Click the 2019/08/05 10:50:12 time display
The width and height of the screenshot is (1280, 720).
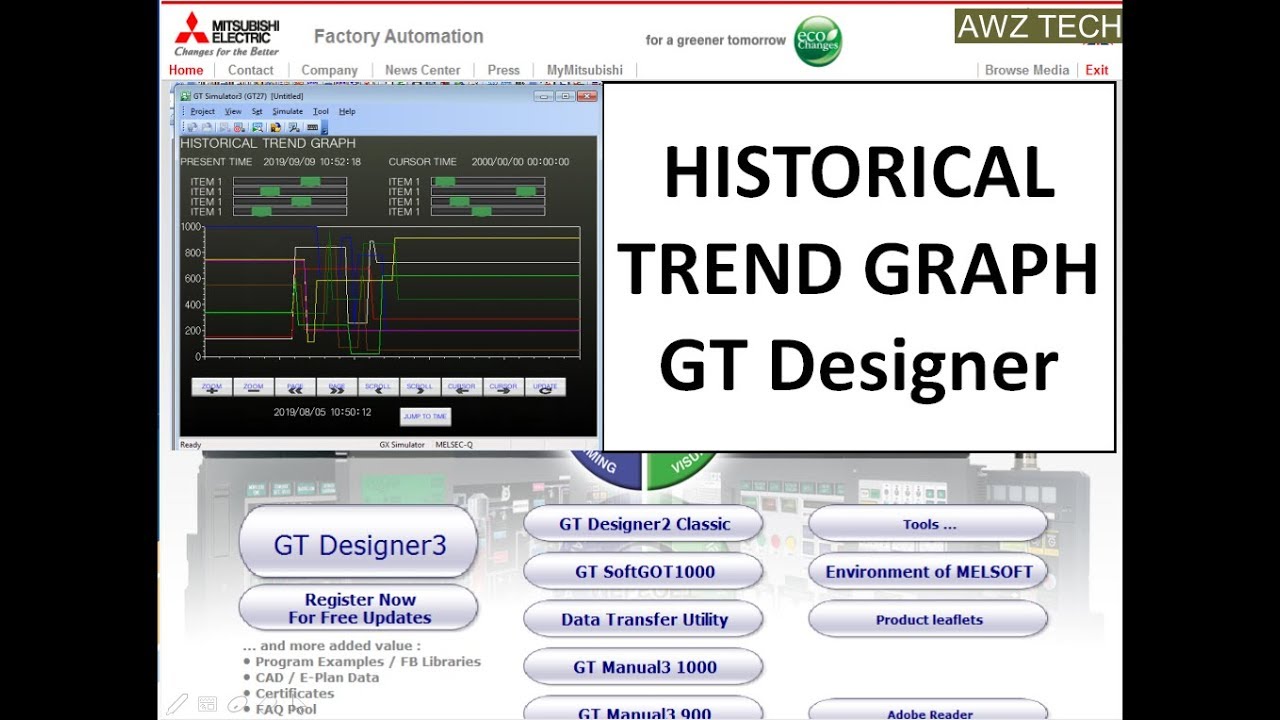(x=323, y=412)
